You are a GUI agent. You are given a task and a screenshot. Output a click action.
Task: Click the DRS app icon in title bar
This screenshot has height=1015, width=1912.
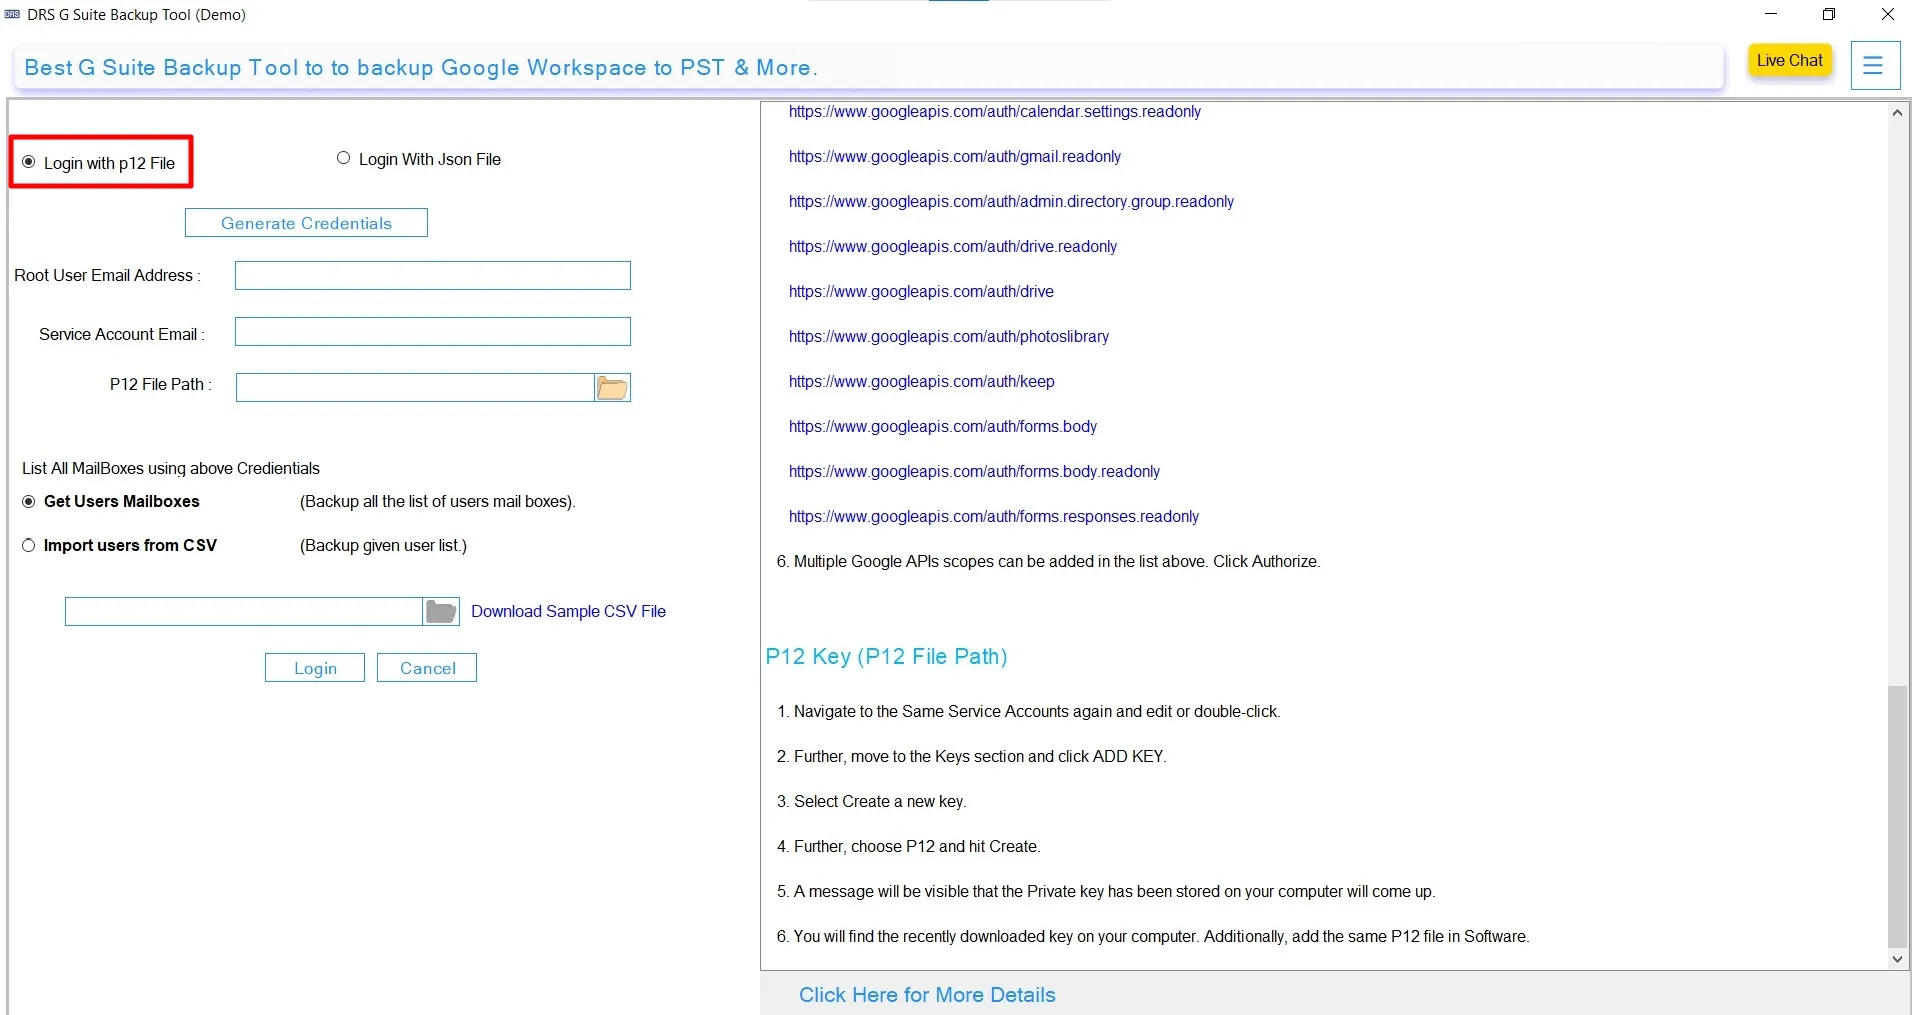[x=12, y=15]
